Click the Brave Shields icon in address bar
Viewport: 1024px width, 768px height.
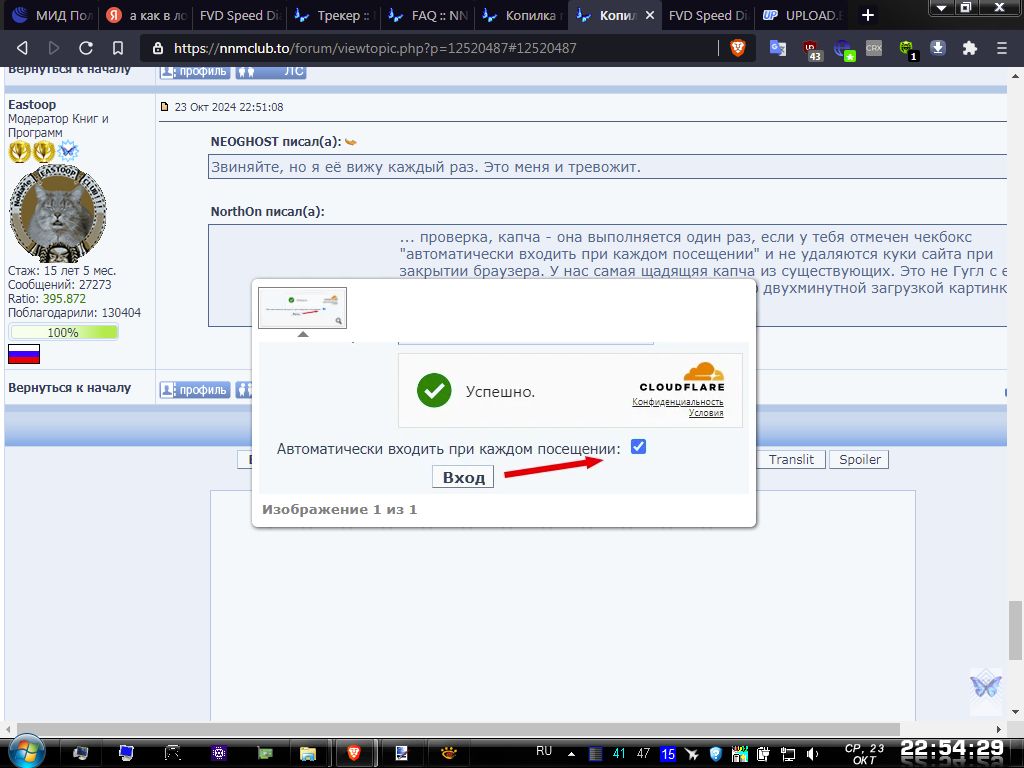coord(738,48)
